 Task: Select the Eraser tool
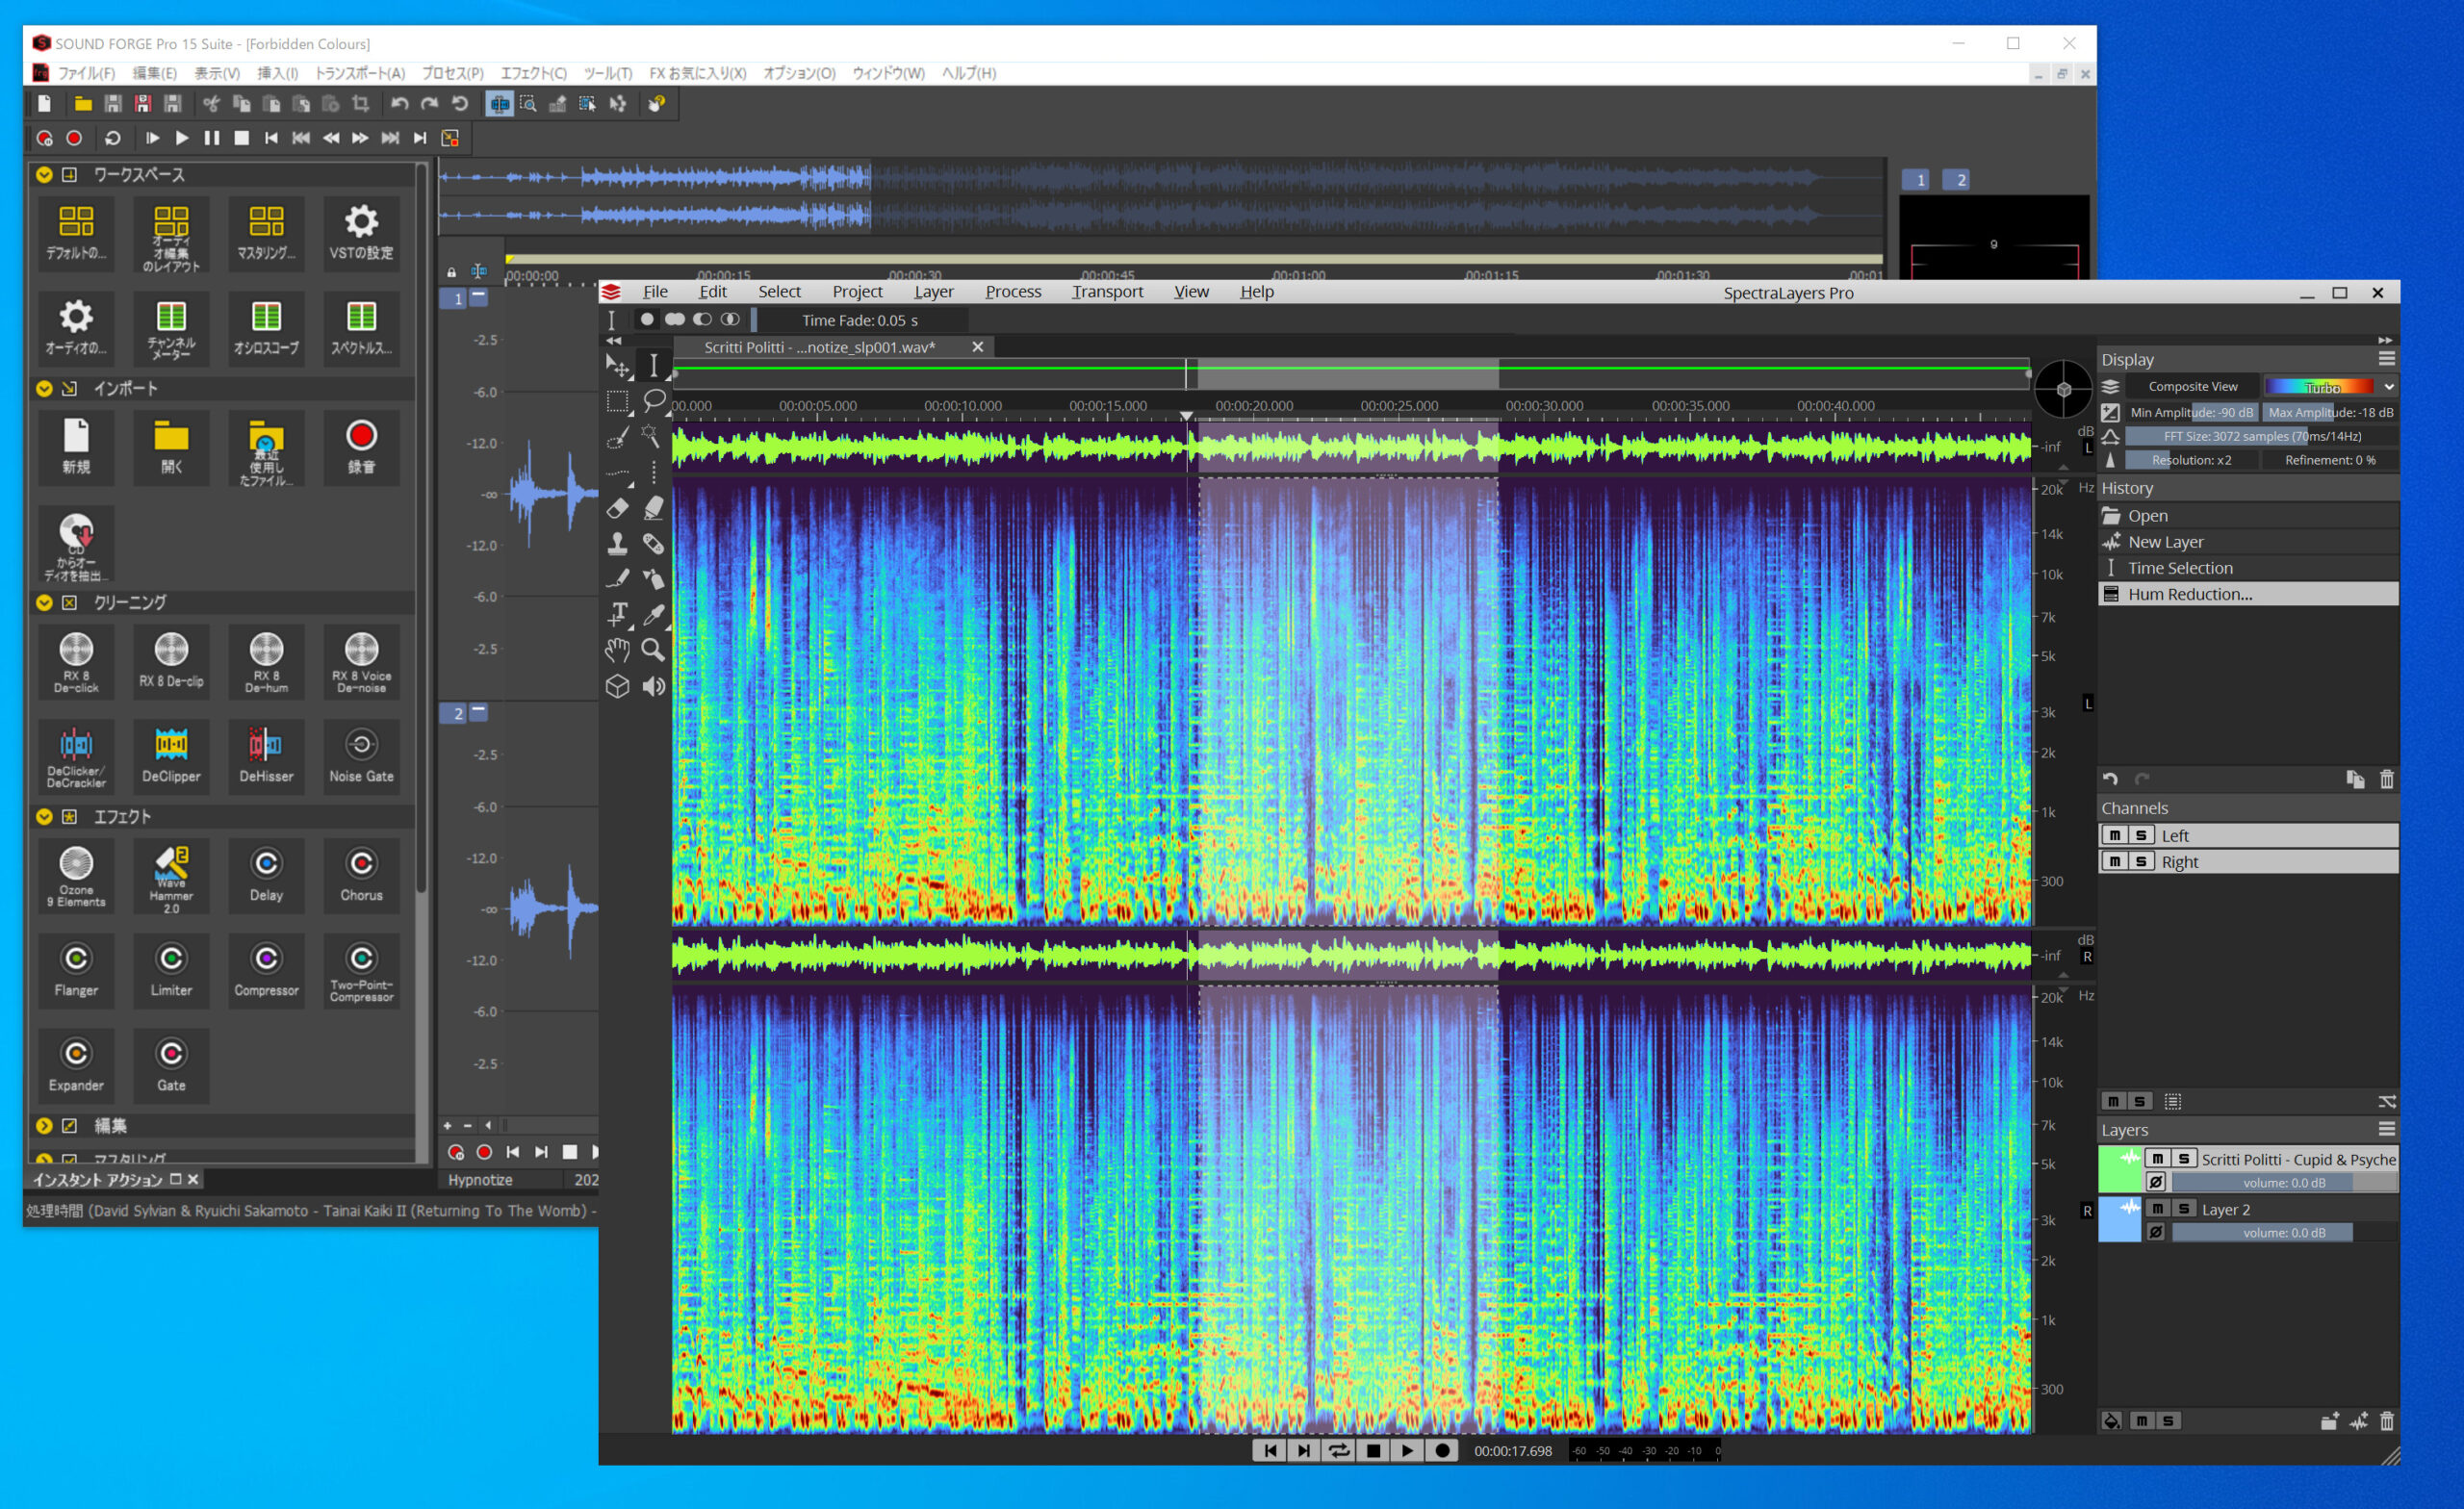(618, 508)
